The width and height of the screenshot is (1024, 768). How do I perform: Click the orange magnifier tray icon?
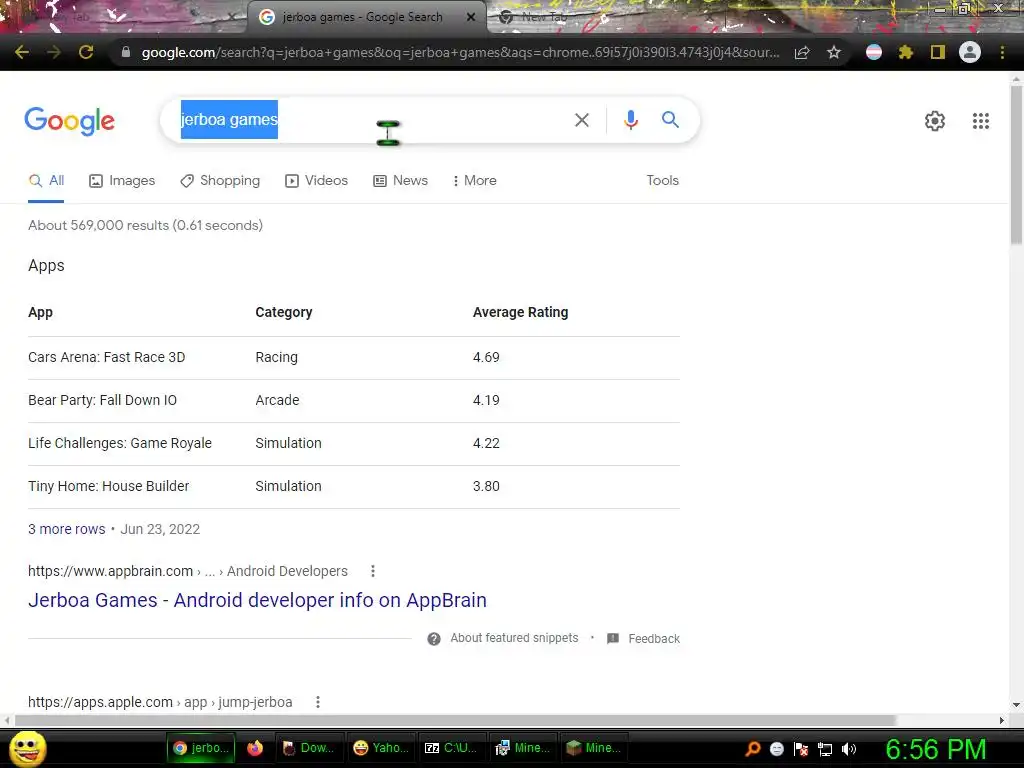coord(752,749)
